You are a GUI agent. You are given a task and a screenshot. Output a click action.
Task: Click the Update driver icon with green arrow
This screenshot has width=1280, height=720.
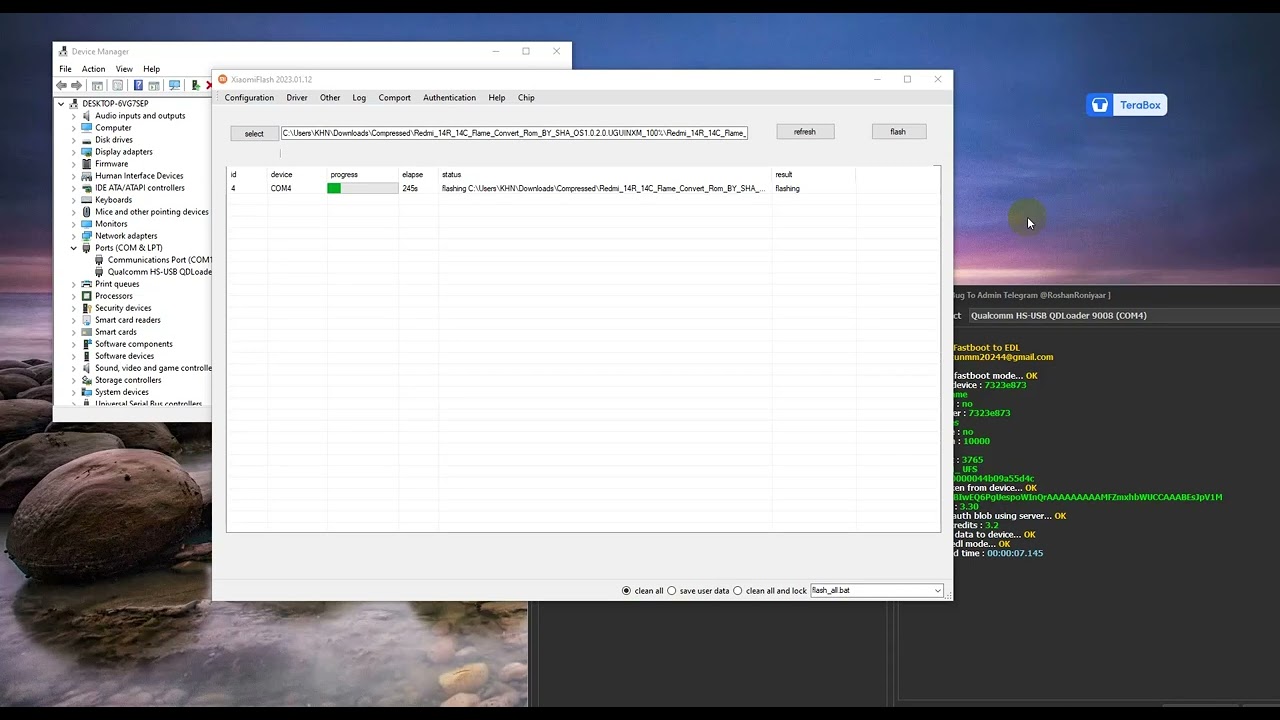(197, 86)
